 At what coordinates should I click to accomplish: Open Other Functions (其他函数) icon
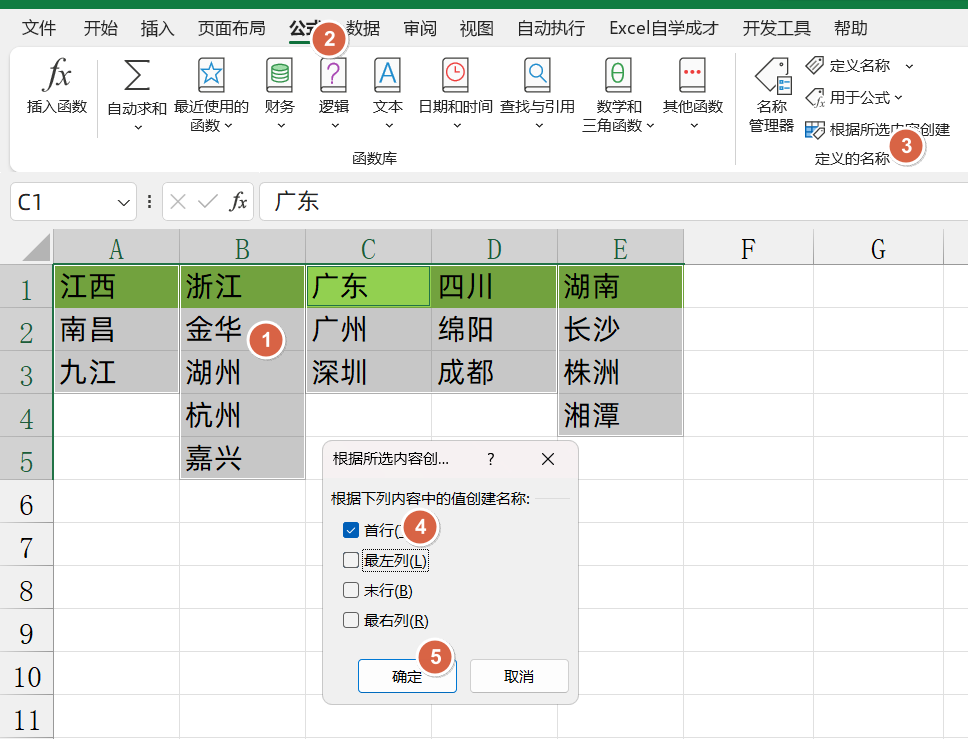693,75
